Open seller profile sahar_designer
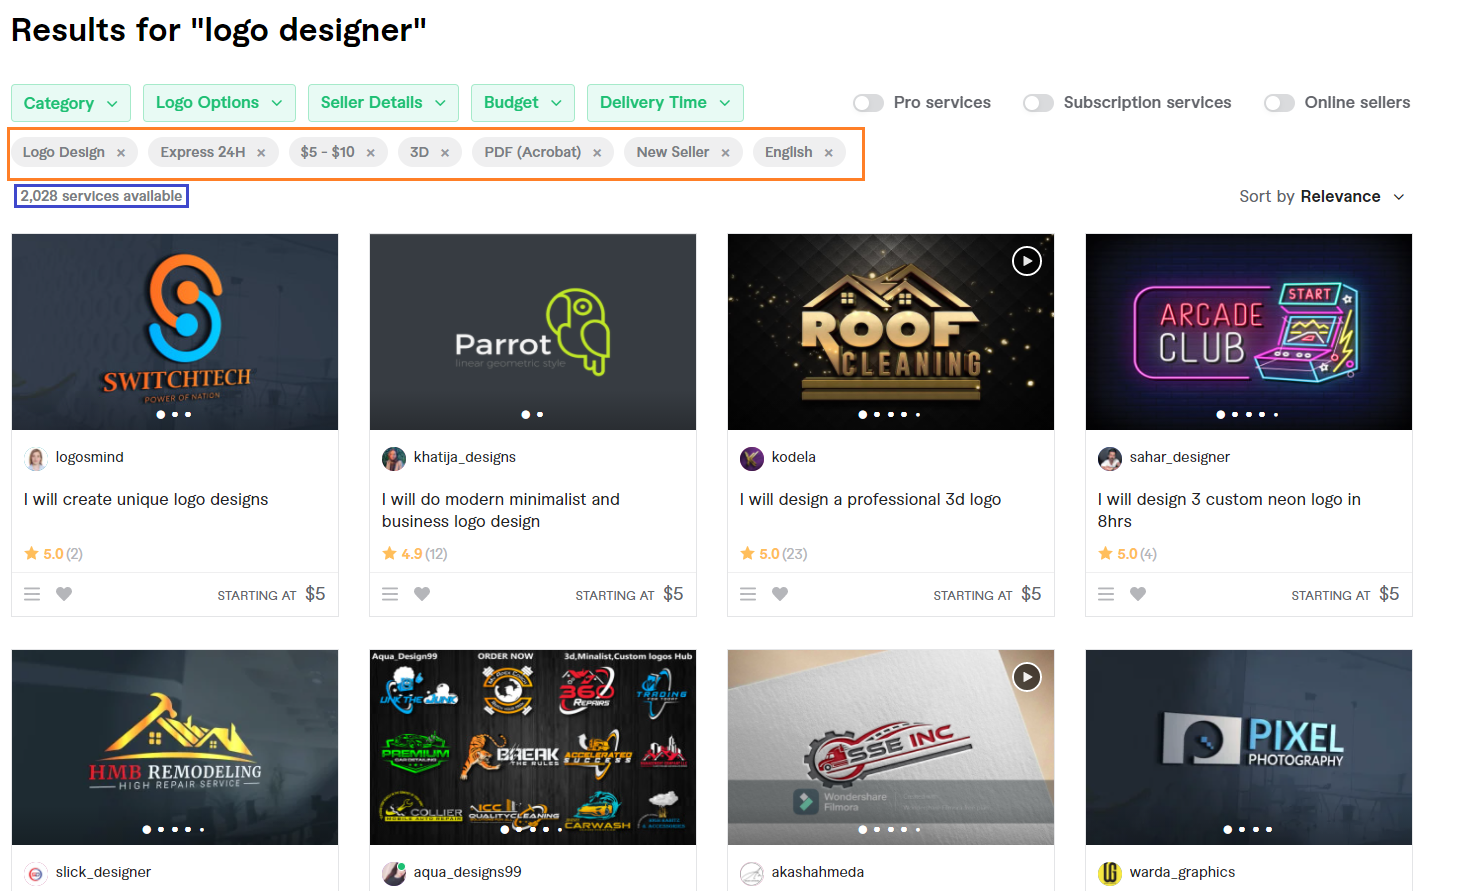1459x891 pixels. (x=1180, y=457)
